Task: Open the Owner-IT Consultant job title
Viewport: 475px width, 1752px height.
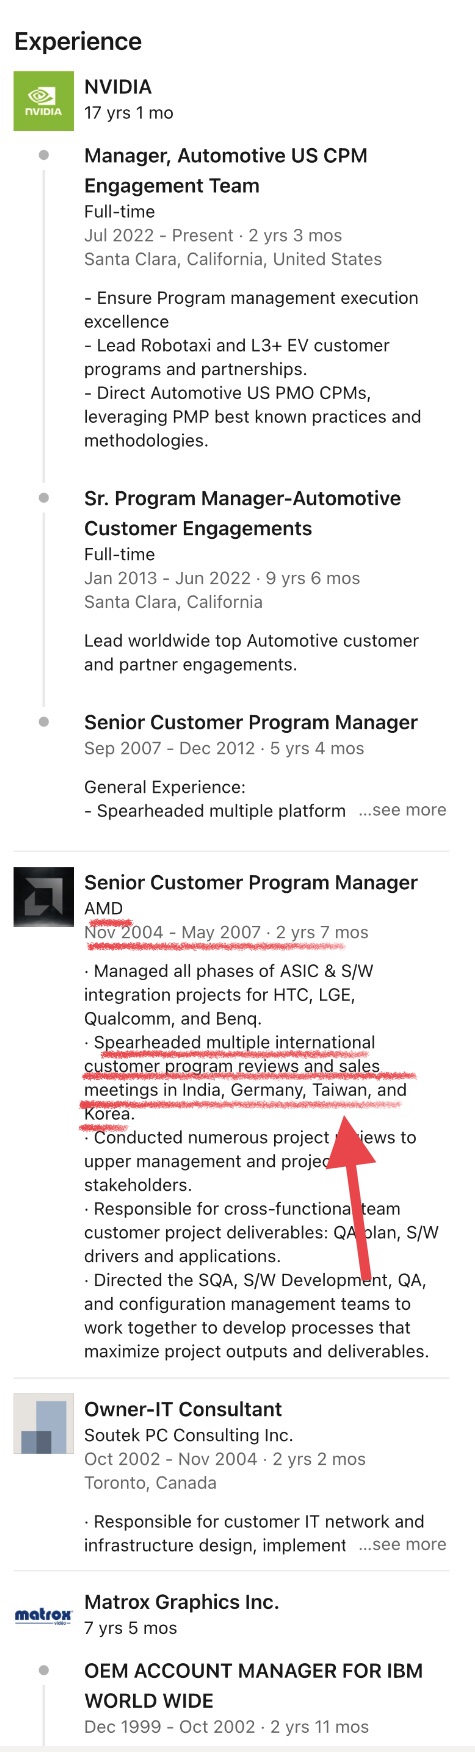Action: [x=183, y=1410]
